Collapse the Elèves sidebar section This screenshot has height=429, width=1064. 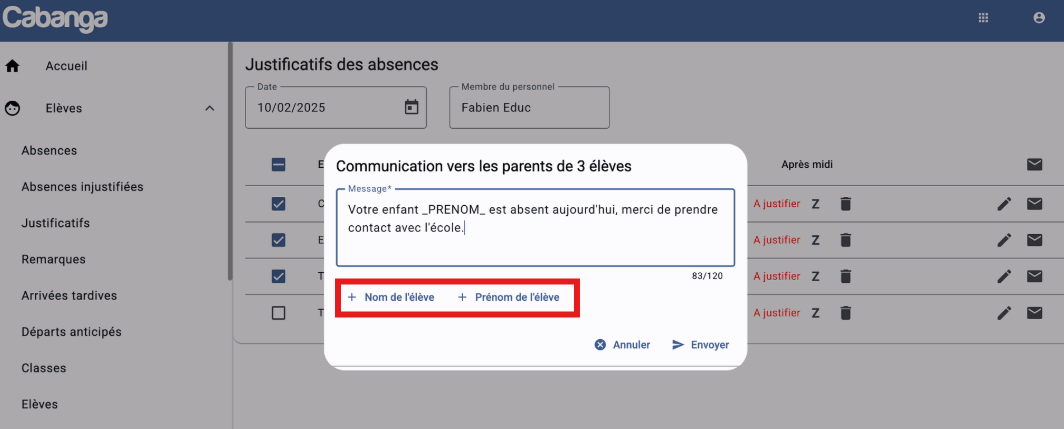(x=209, y=108)
